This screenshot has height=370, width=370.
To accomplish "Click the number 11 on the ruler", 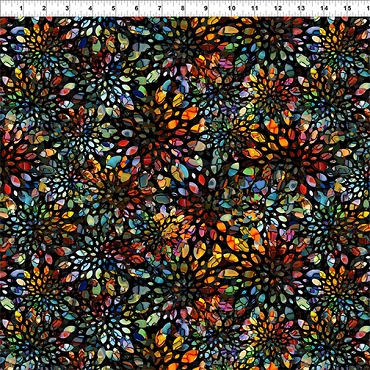I will coord(255,8).
